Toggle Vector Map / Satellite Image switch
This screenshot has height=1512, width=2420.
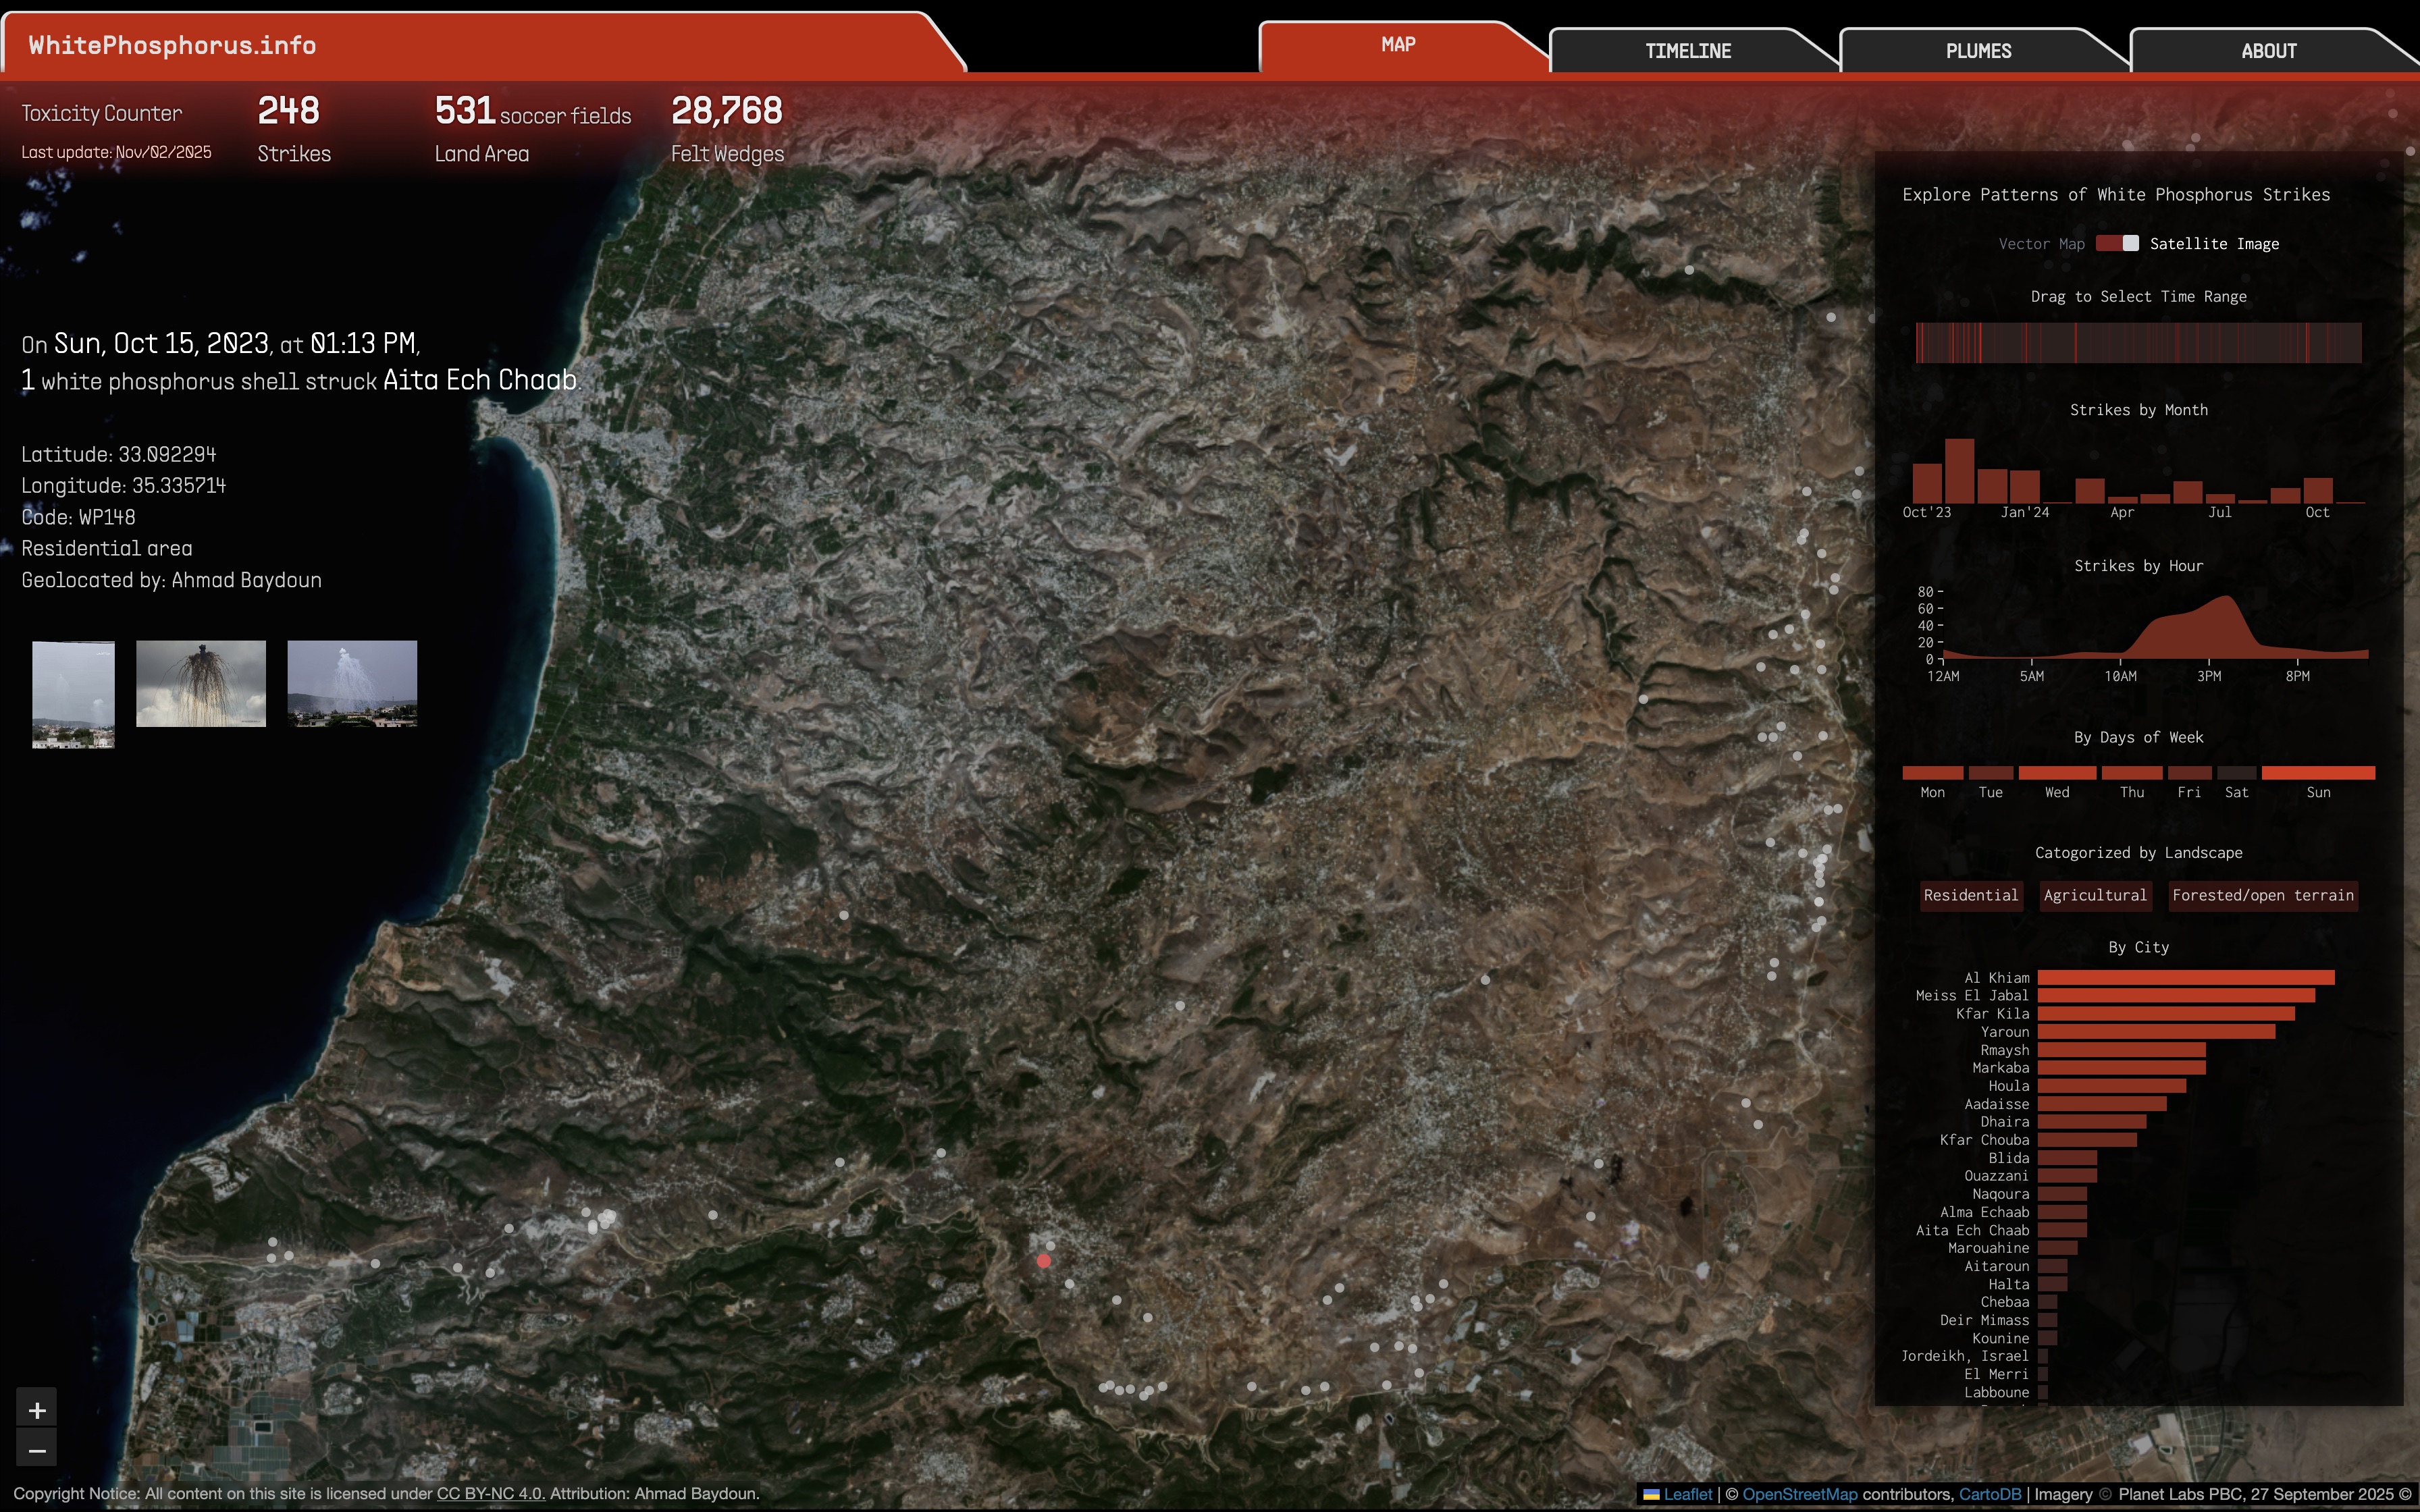pyautogui.click(x=2117, y=243)
